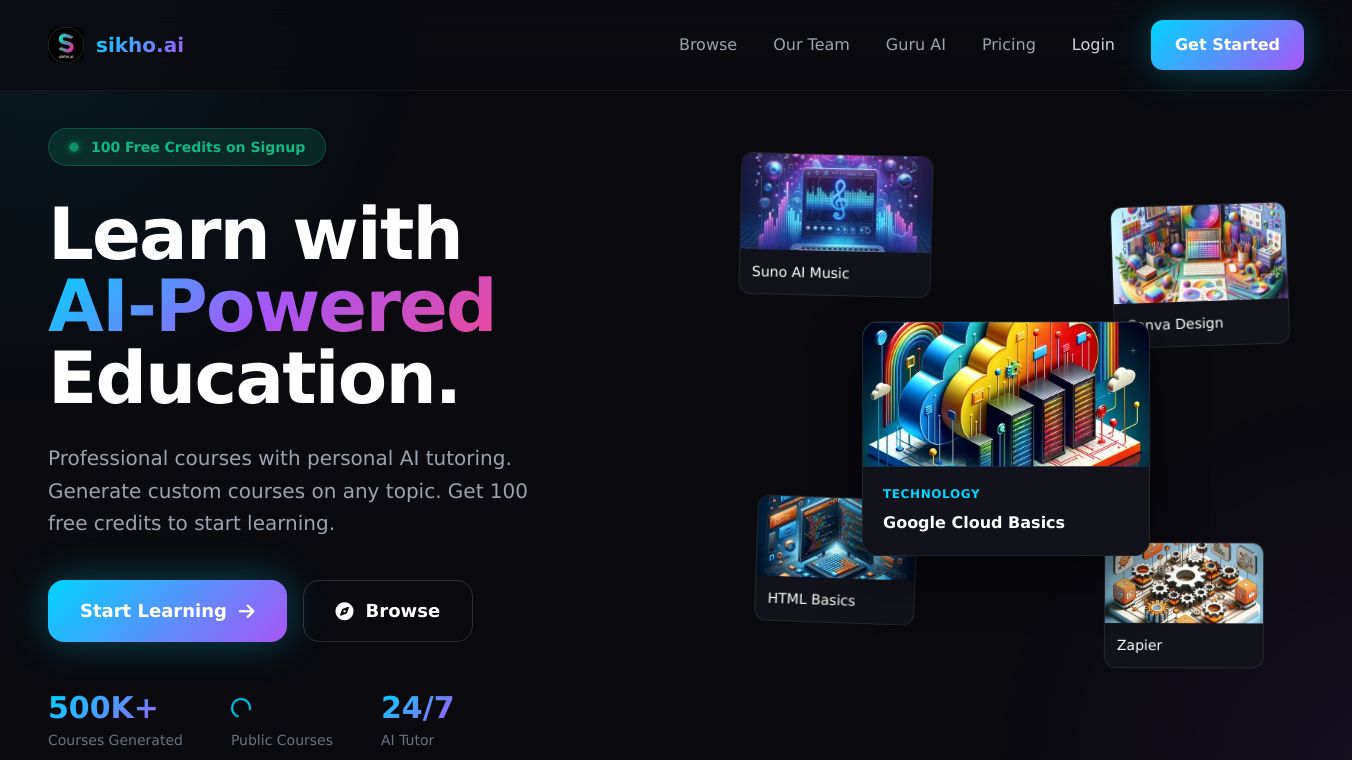Click the Get Started button
The image size is (1352, 760).
1227,45
